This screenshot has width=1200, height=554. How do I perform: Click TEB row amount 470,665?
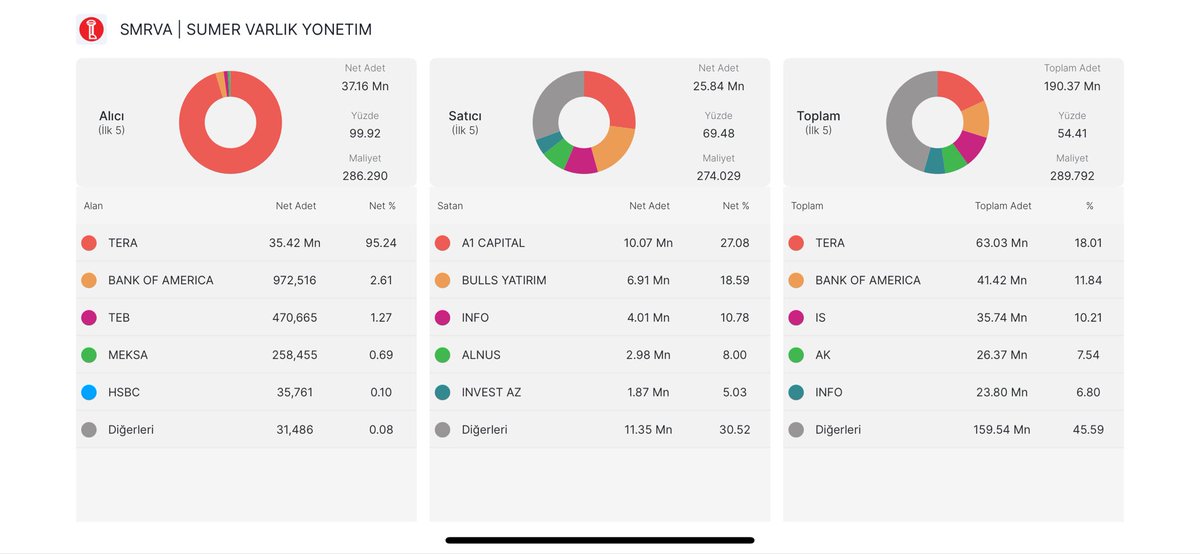click(x=293, y=318)
